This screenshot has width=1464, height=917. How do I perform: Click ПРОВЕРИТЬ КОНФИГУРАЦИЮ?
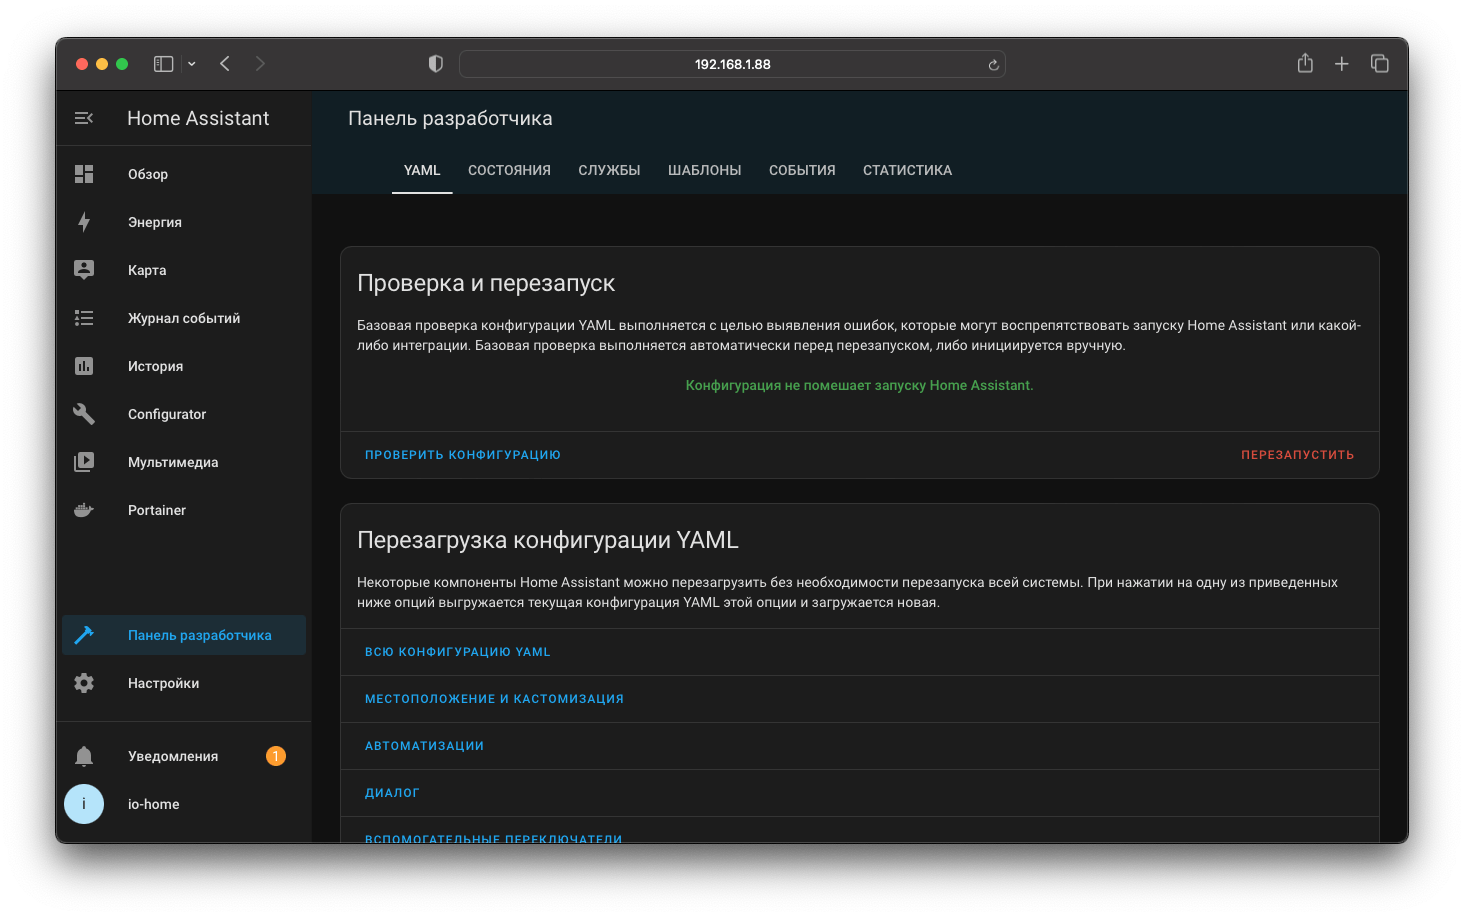click(x=462, y=454)
